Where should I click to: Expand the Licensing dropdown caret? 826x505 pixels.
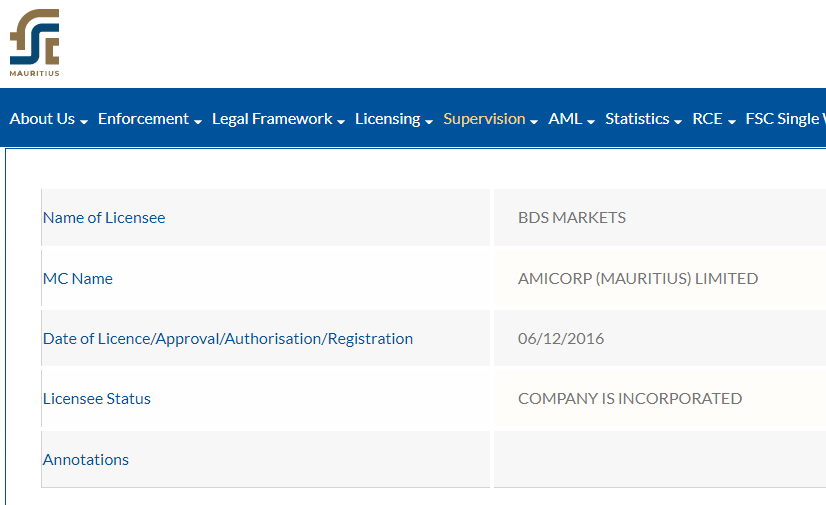(429, 122)
